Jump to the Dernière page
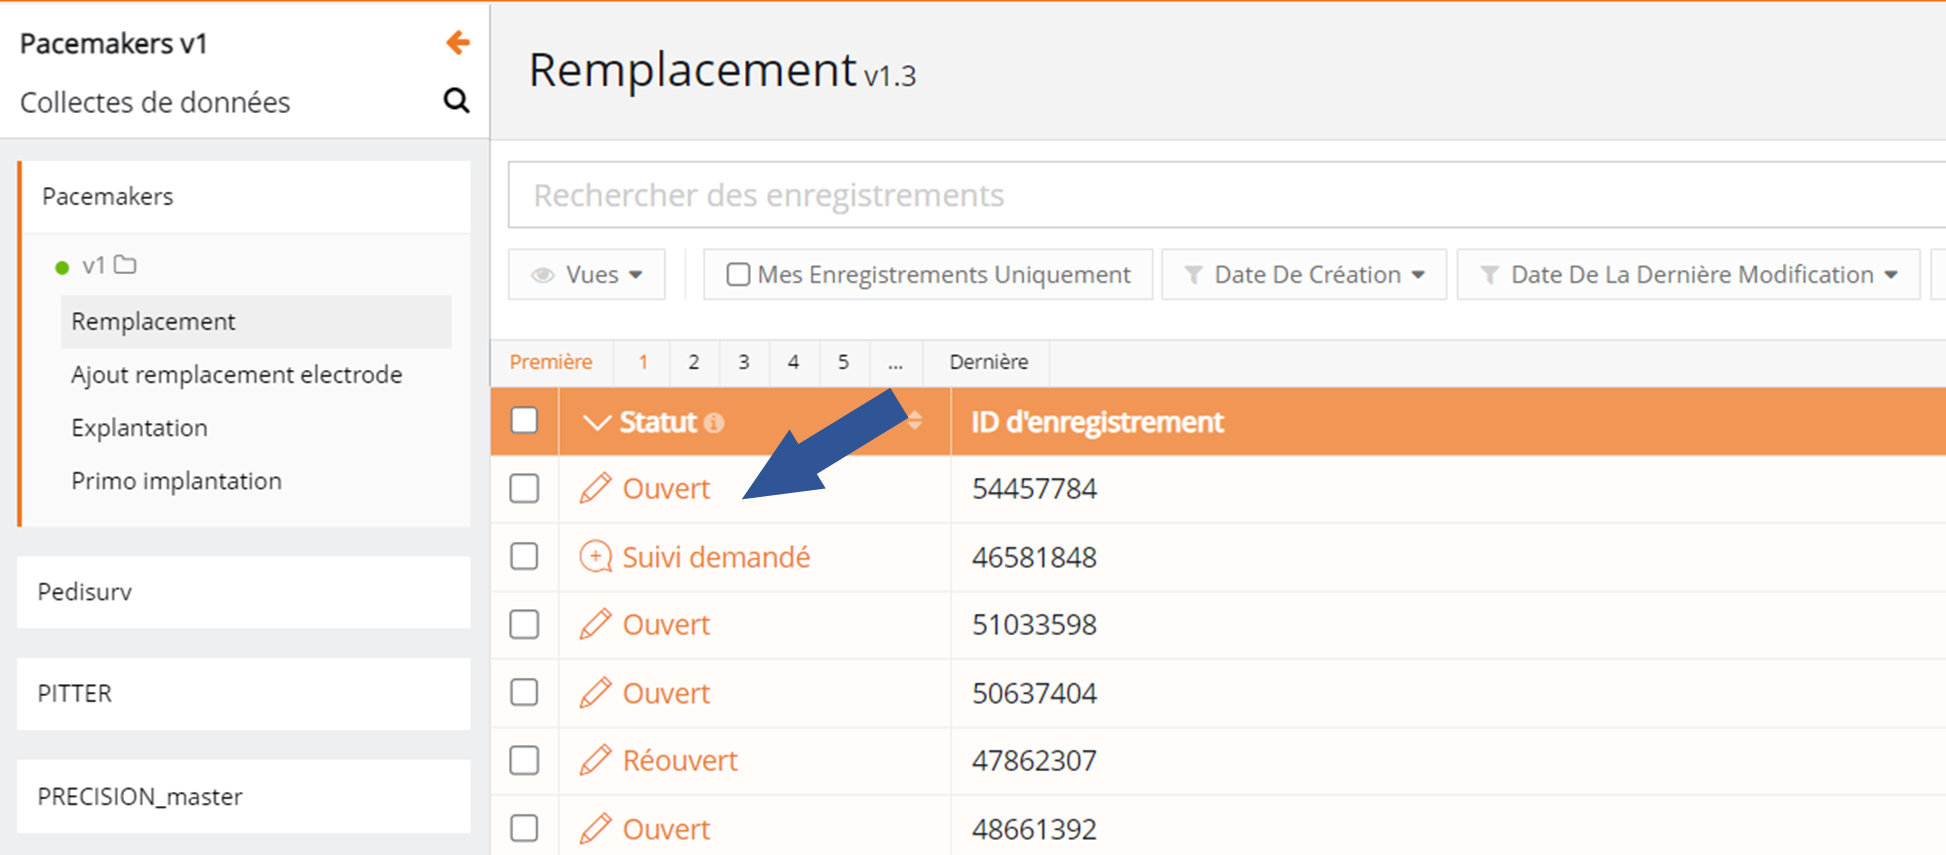This screenshot has height=855, width=1946. [x=988, y=362]
